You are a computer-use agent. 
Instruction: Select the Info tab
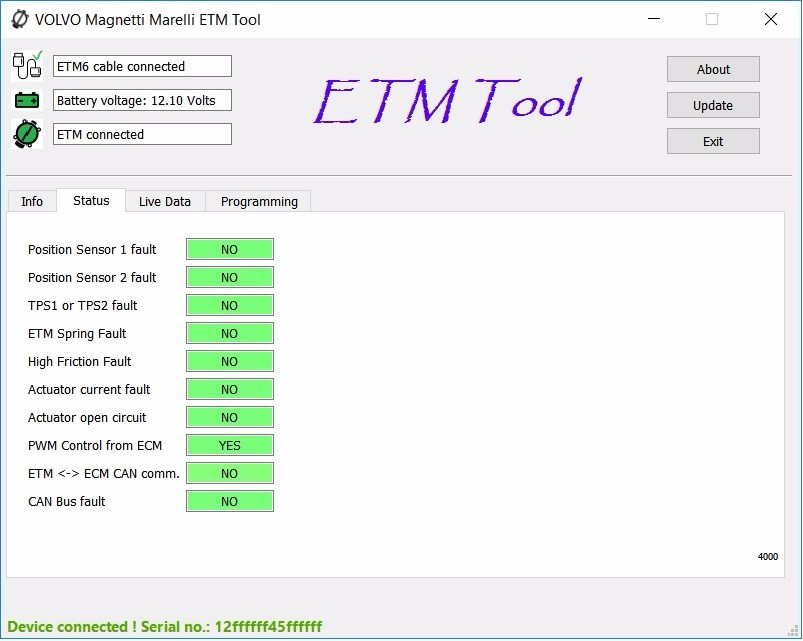pos(31,201)
